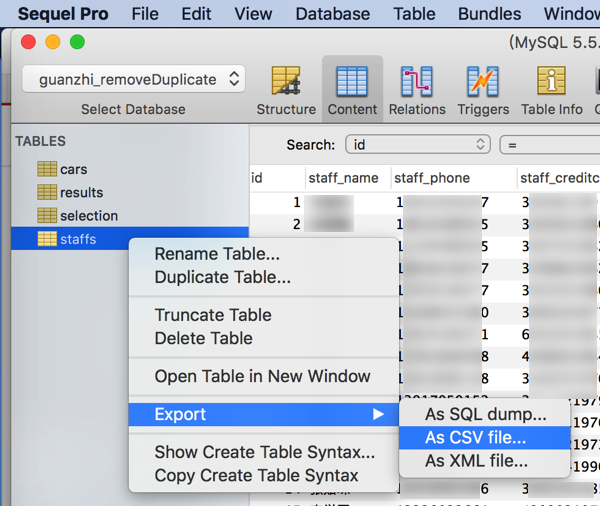Choose Copy Create Table Syntax

click(x=263, y=475)
